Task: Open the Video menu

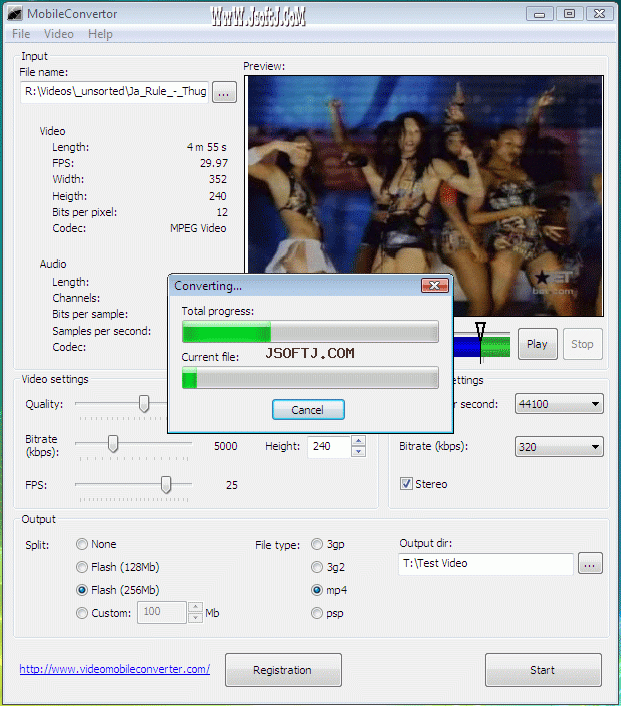Action: tap(59, 34)
